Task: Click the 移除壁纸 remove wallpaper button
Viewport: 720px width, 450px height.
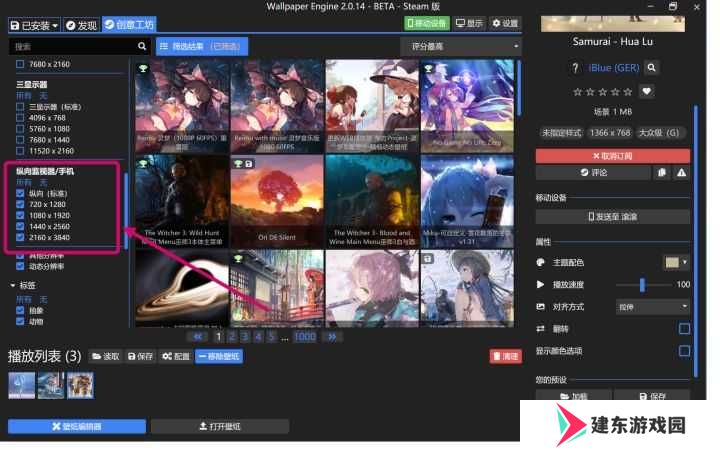Action: click(x=219, y=356)
